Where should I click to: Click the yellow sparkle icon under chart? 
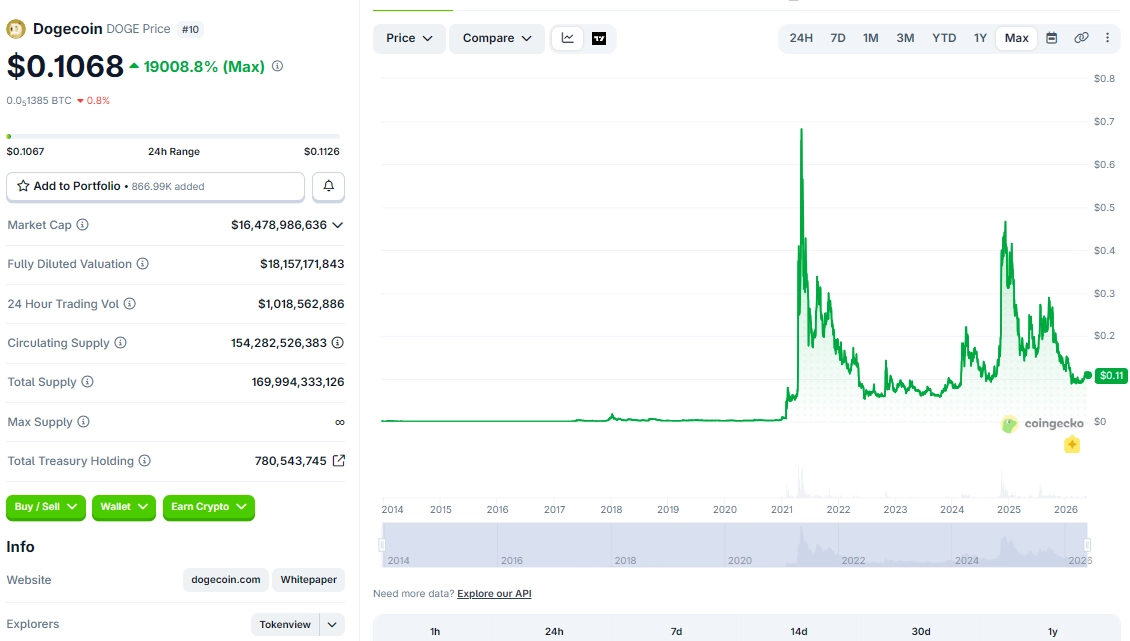(x=1072, y=444)
